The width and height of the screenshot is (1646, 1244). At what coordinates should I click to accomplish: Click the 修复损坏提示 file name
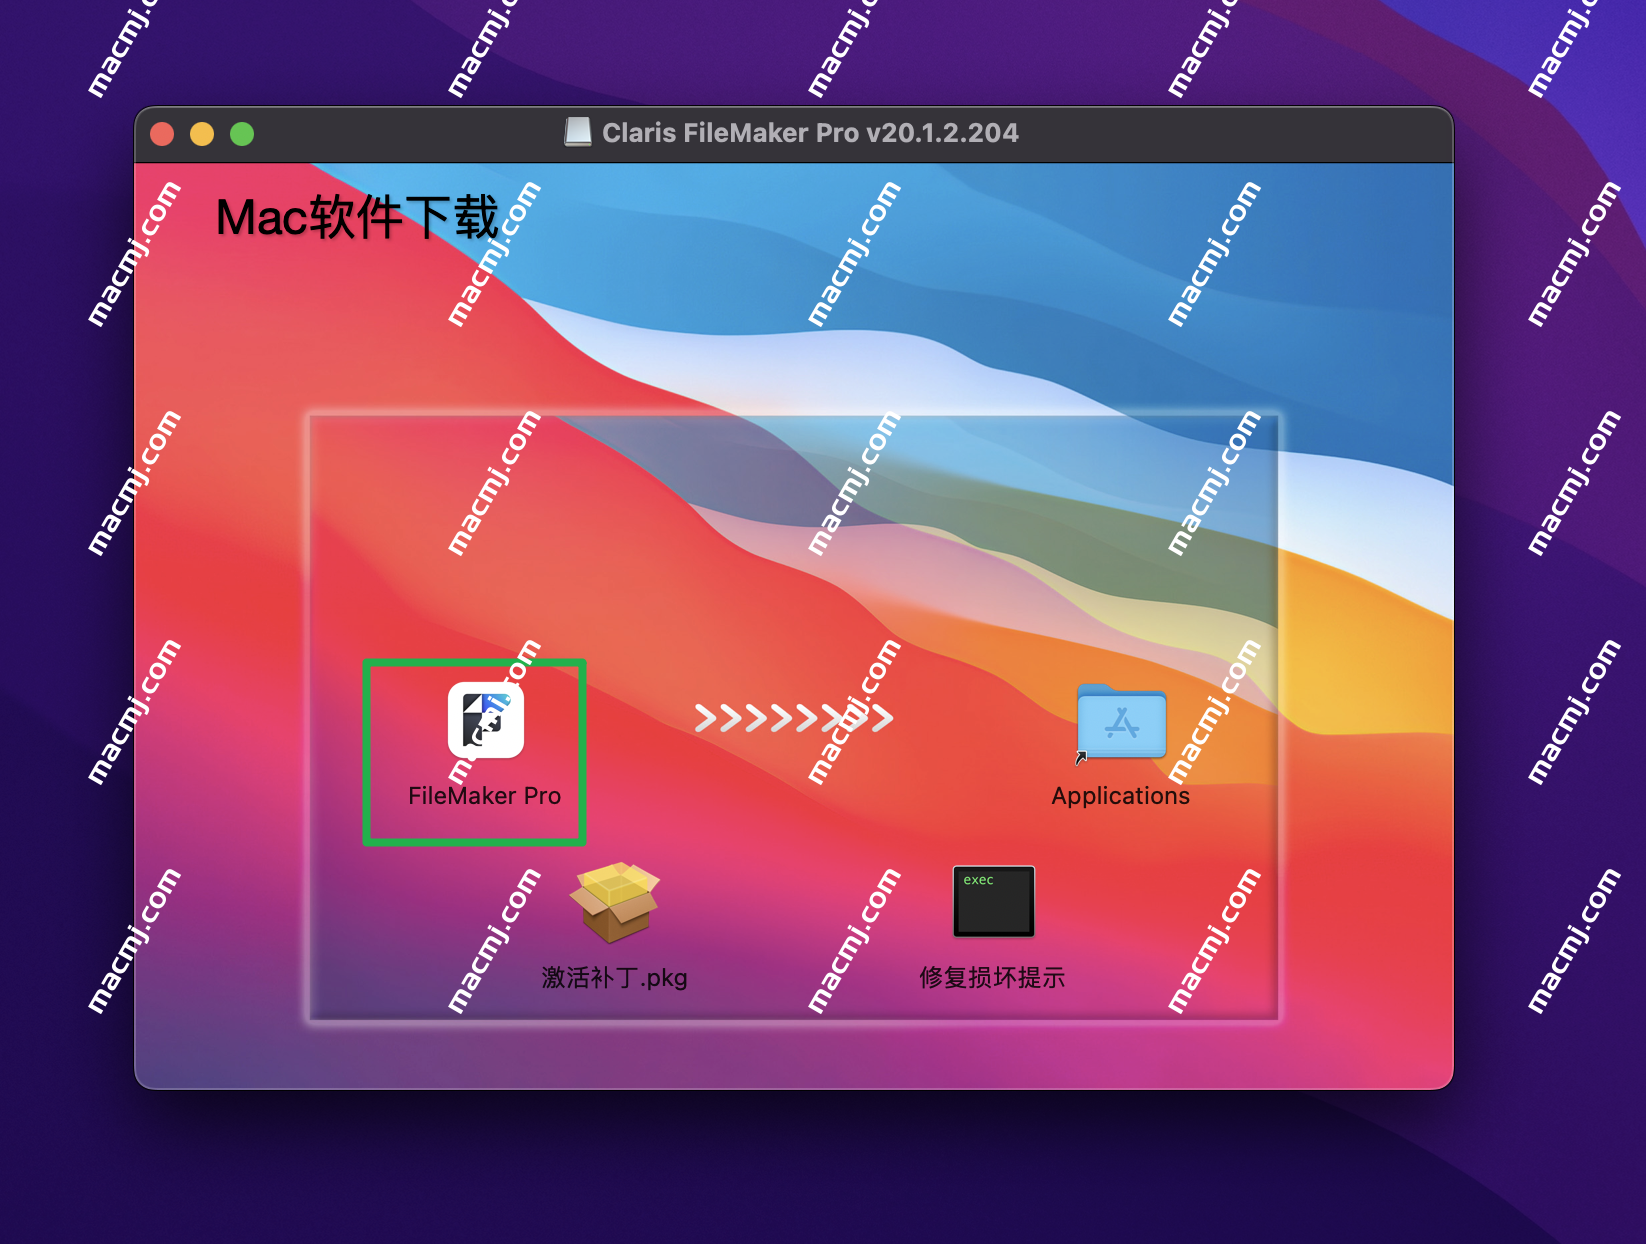click(x=993, y=977)
